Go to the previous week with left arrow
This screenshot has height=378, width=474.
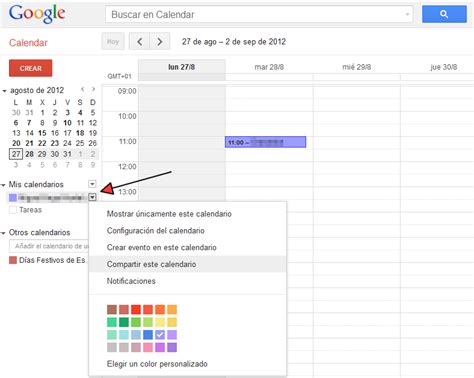pyautogui.click(x=139, y=42)
